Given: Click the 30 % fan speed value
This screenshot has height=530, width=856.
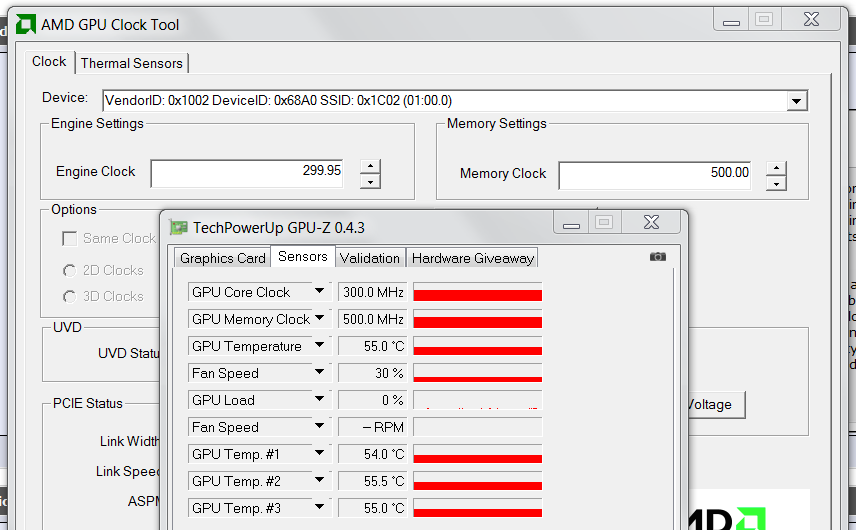Looking at the screenshot, I should tap(373, 373).
